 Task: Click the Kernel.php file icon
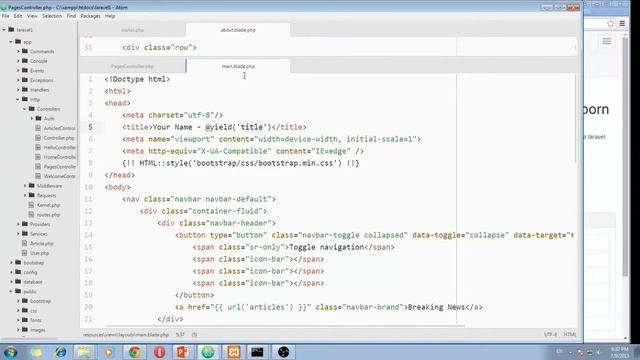coord(31,205)
